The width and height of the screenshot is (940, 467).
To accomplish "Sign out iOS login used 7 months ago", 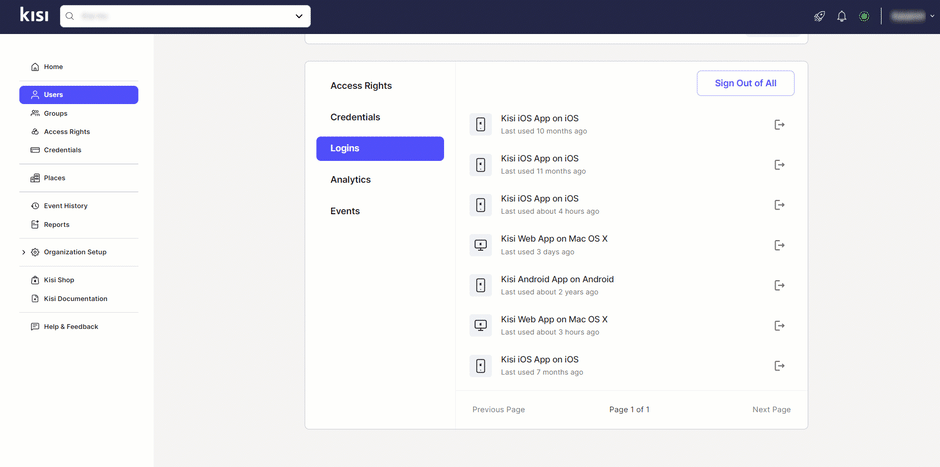I will click(x=779, y=366).
